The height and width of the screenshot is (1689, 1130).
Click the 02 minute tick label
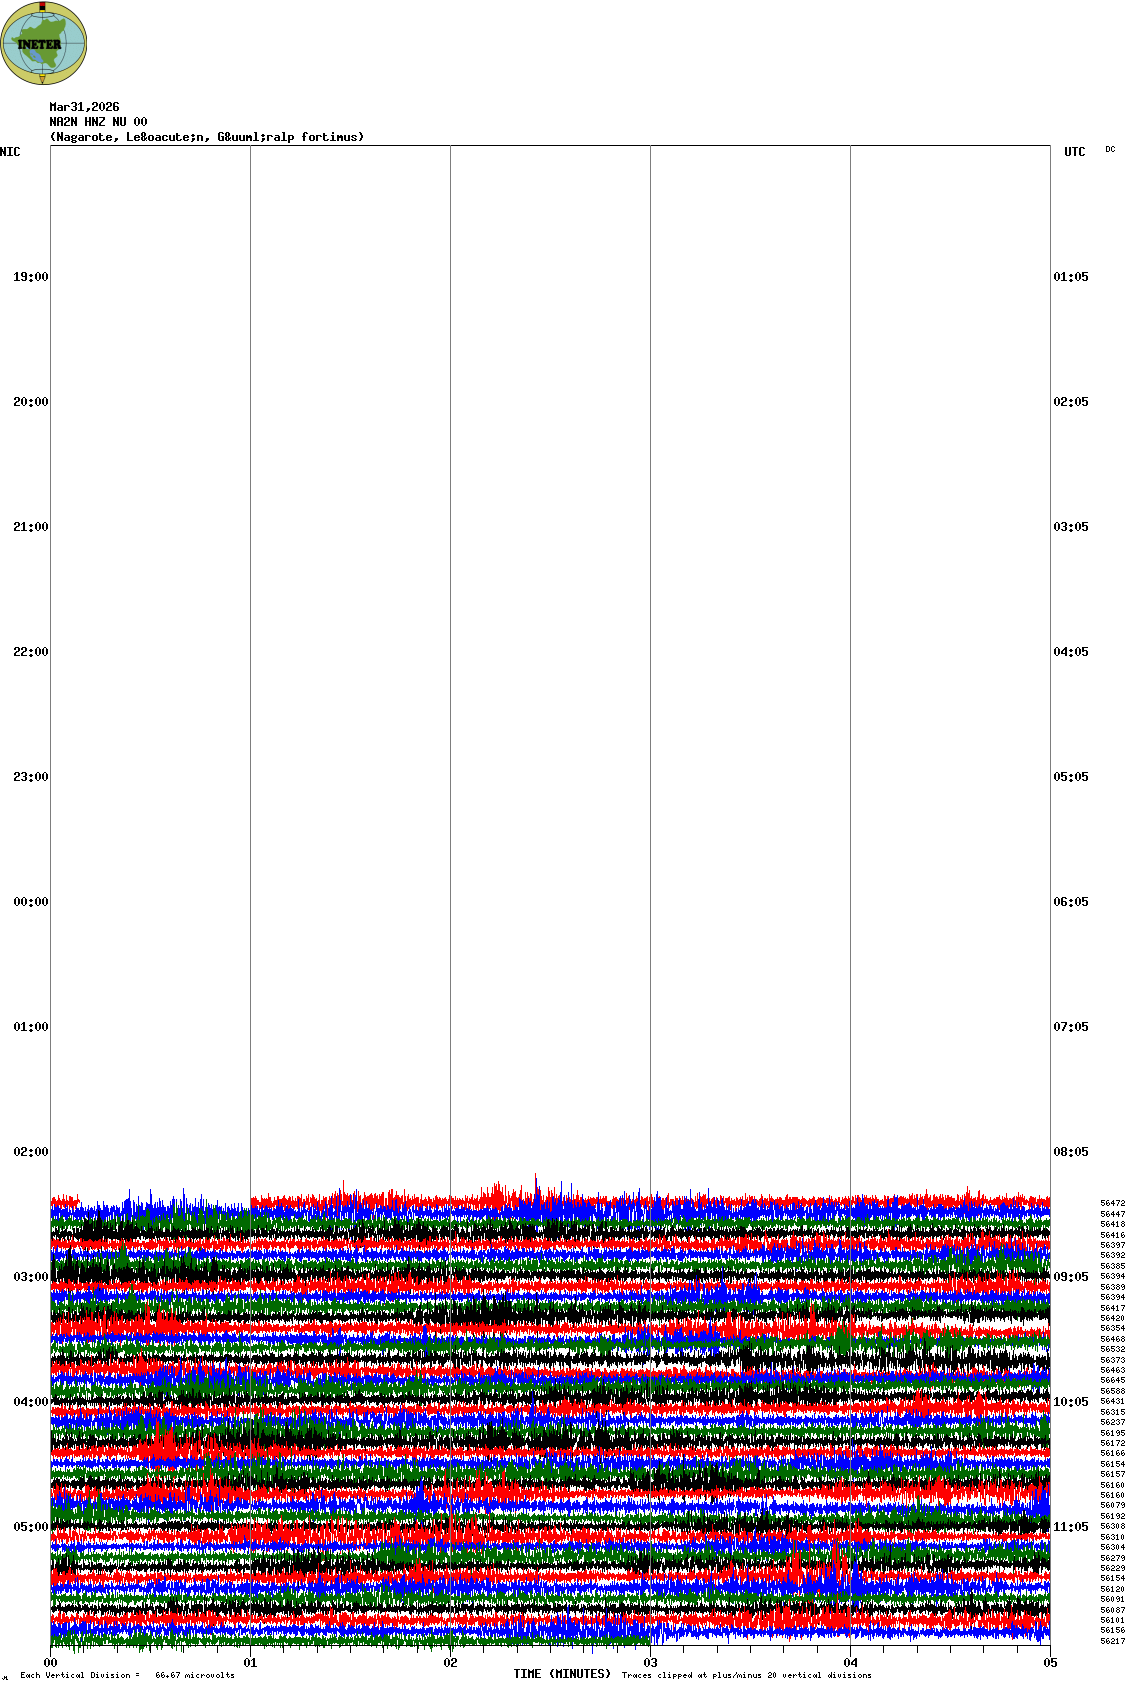point(451,1663)
